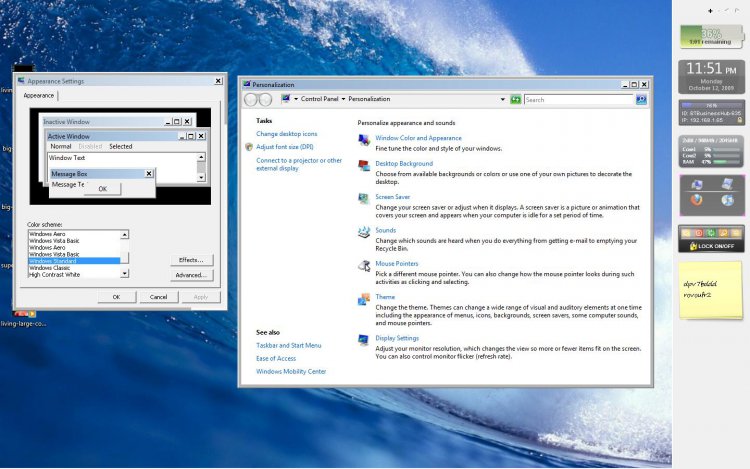The image size is (750, 469).
Task: Click the Control Panel breadcrumb
Action: [320, 99]
